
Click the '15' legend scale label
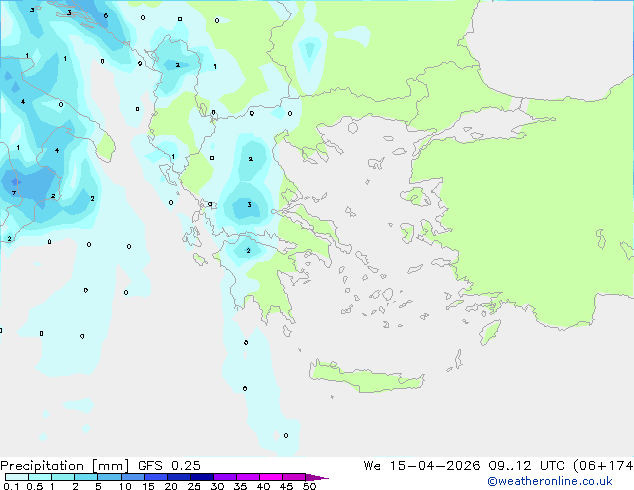coord(148,486)
